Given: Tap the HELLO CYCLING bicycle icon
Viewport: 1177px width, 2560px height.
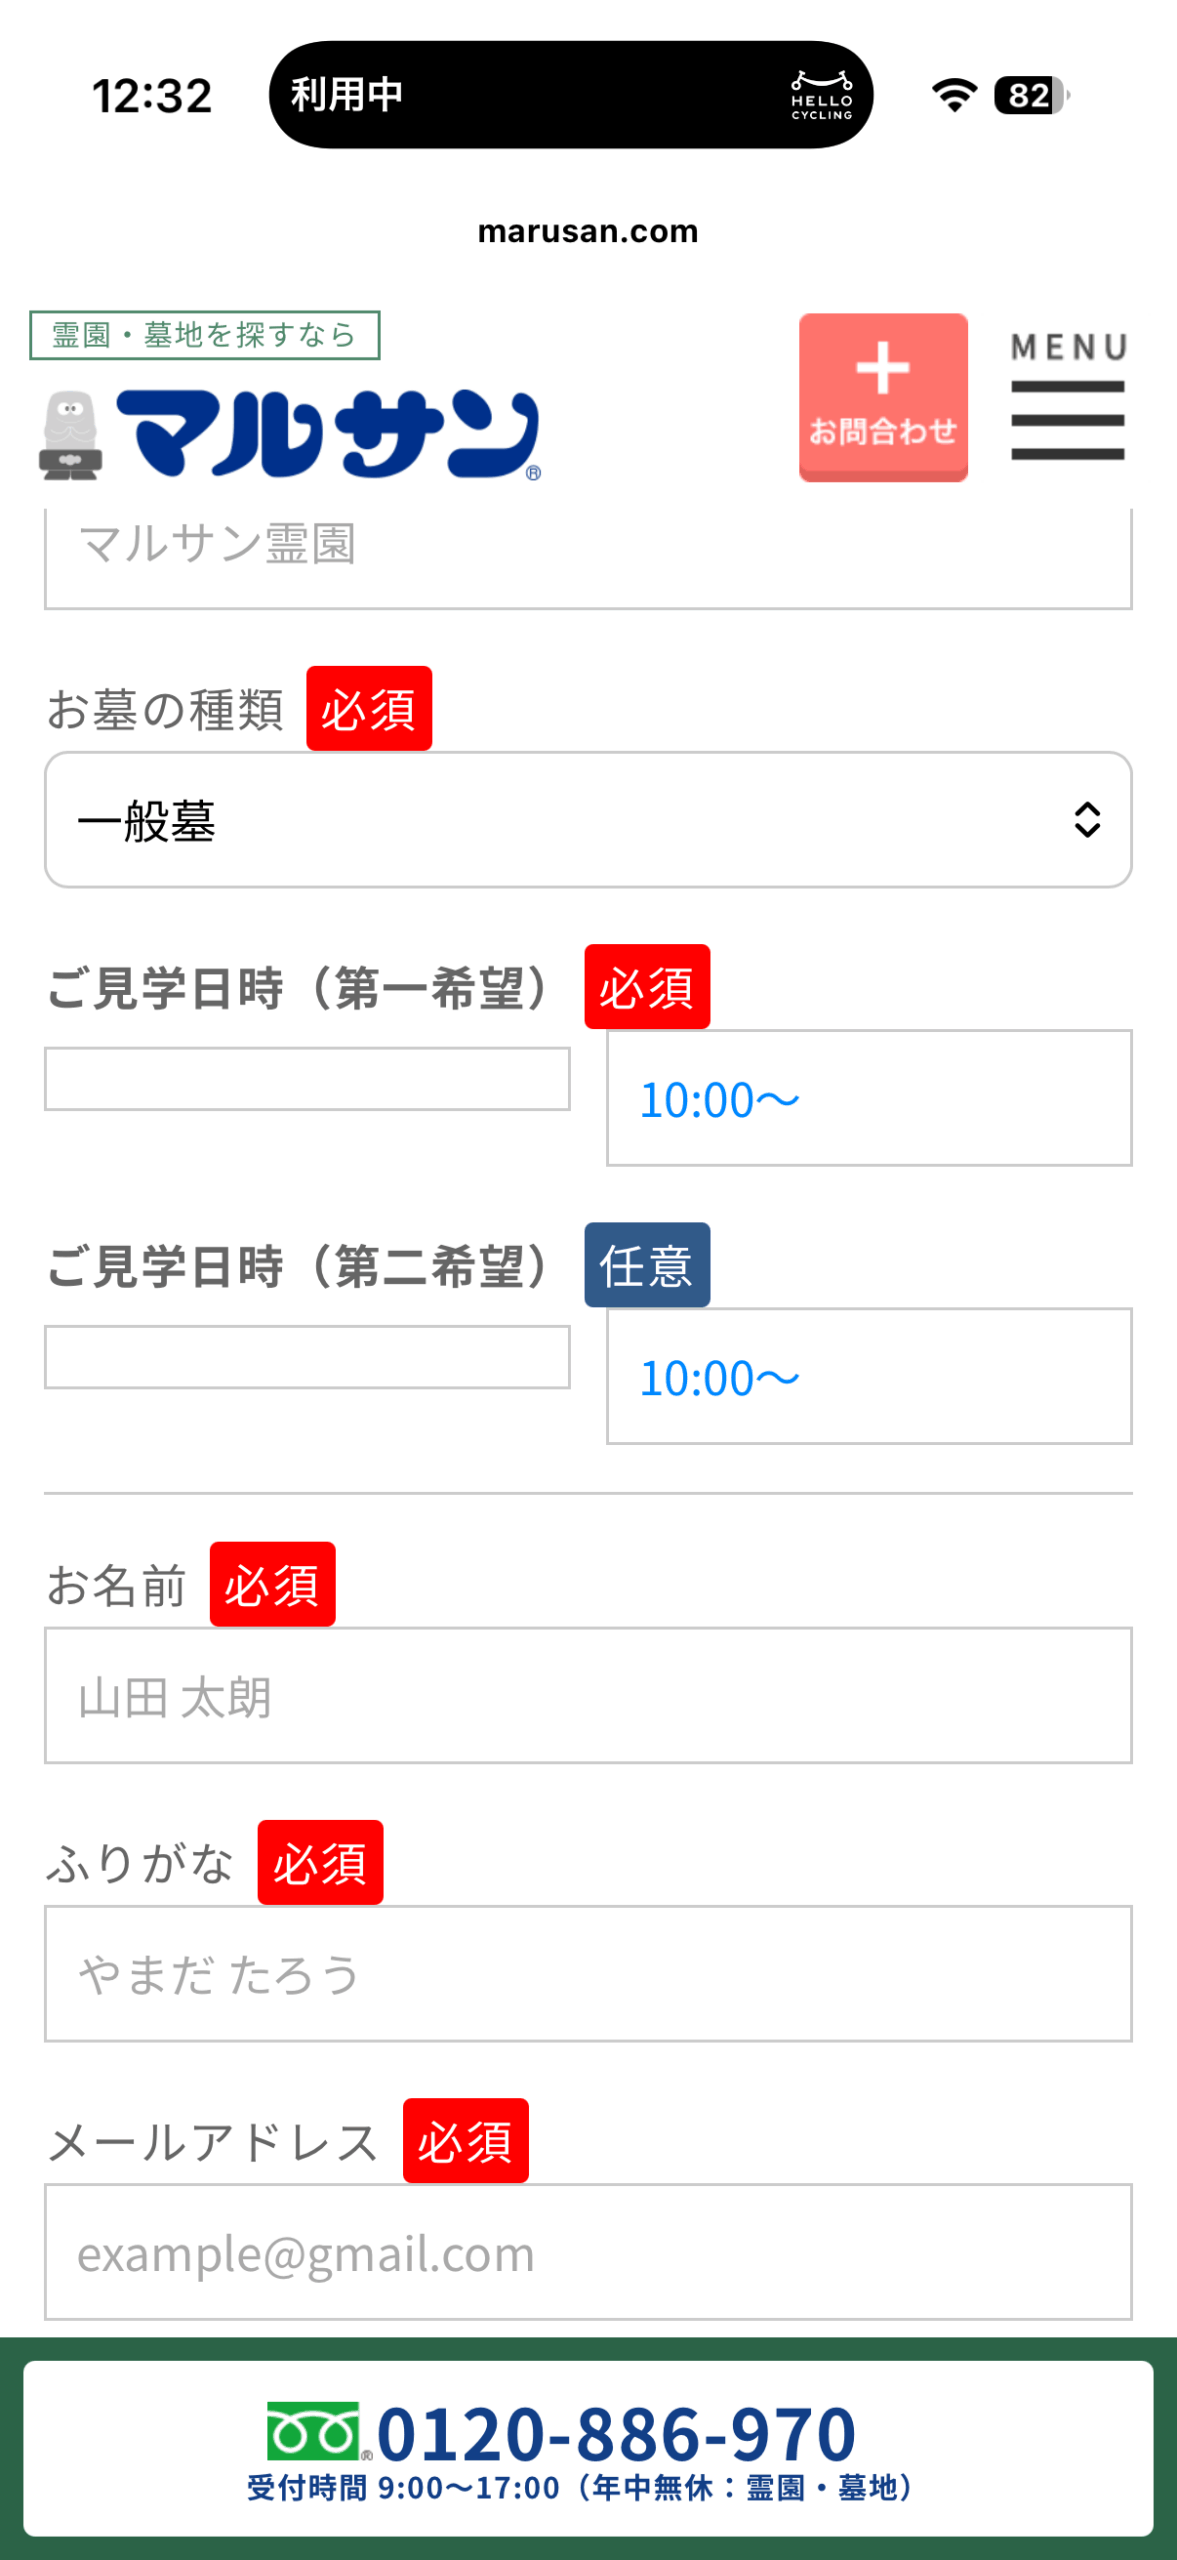Looking at the screenshot, I should [821, 95].
